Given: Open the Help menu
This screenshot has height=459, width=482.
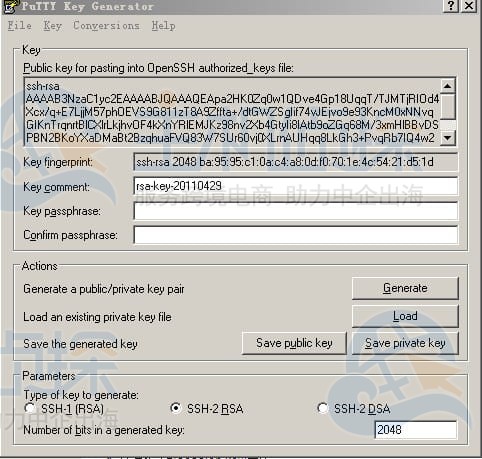Looking at the screenshot, I should [163, 26].
